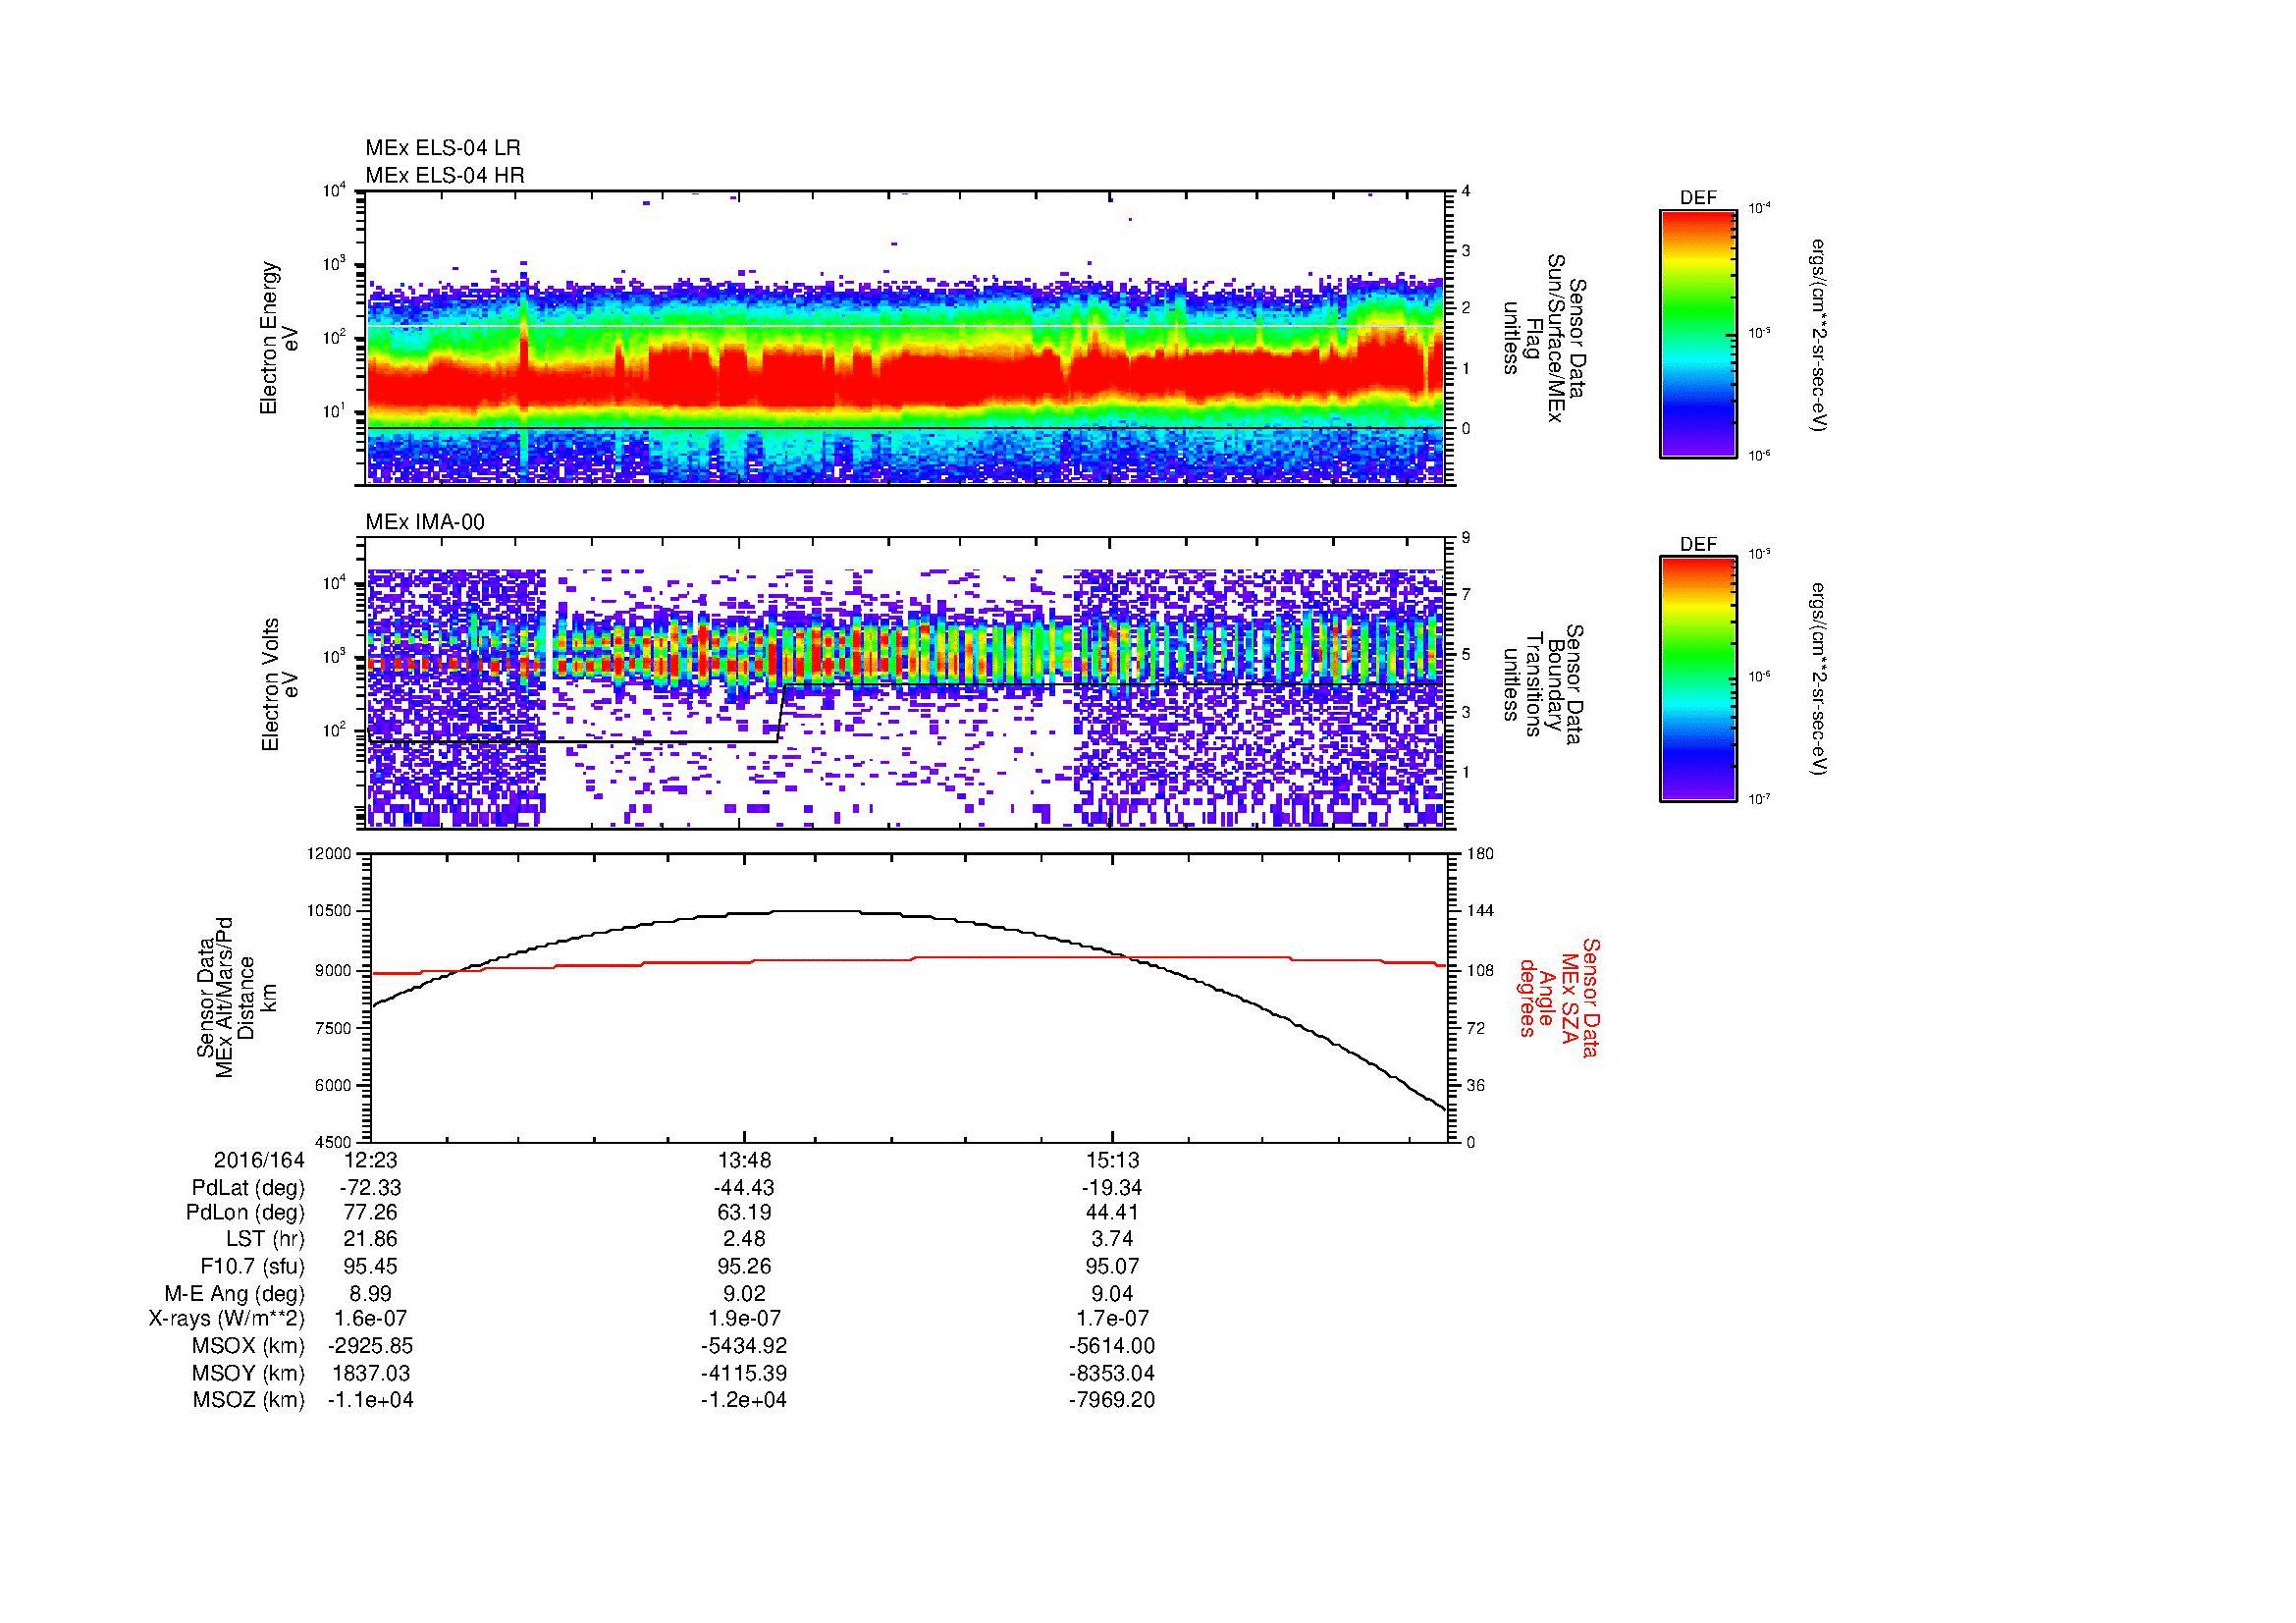Click the 12:23 time tick label
This screenshot has height=1623, width=2296.
369,1161
